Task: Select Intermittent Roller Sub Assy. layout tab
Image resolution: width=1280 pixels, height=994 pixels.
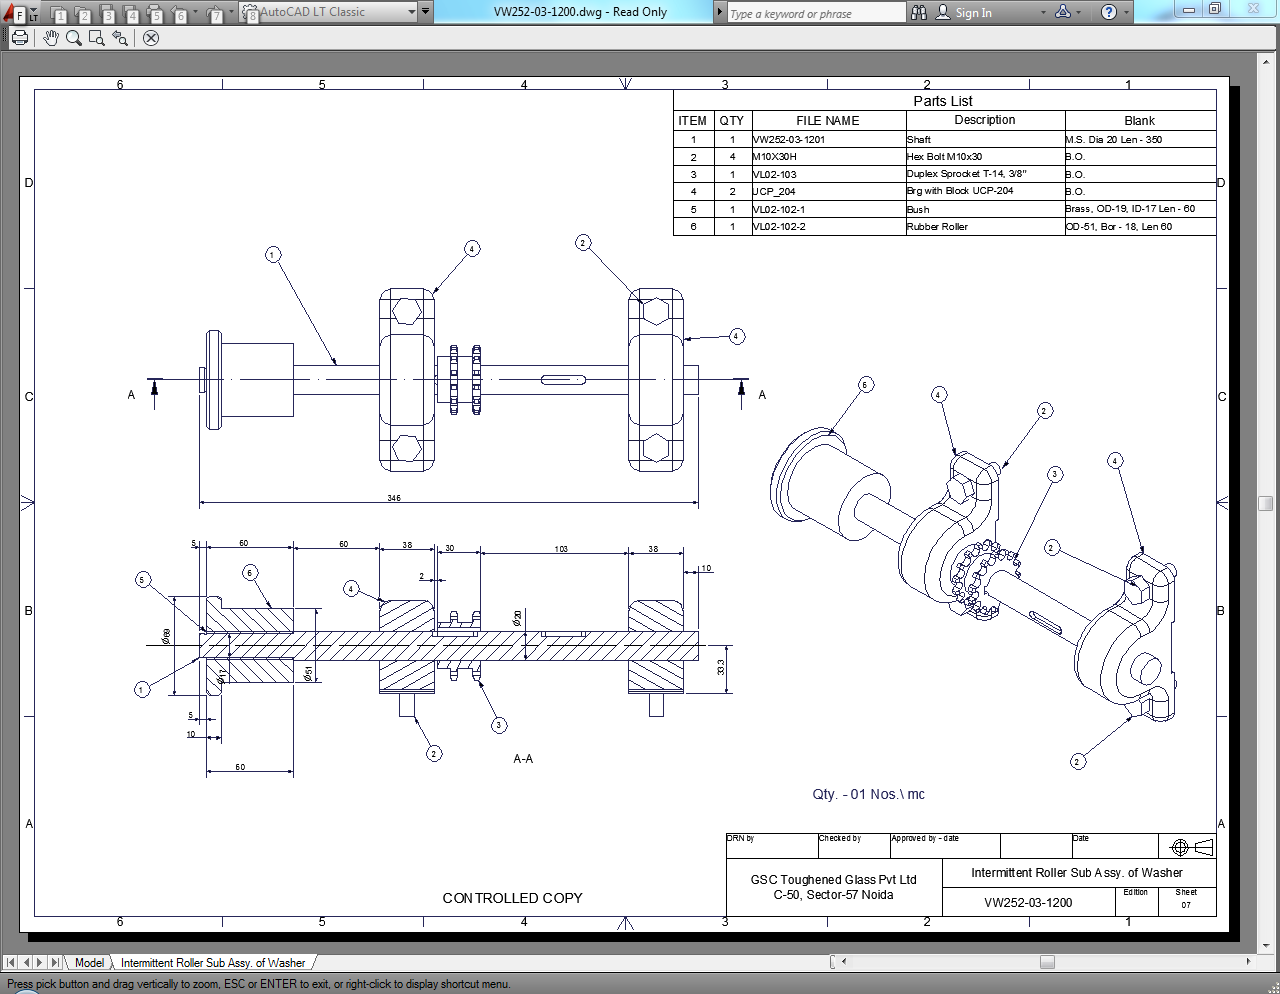Action: [x=213, y=963]
